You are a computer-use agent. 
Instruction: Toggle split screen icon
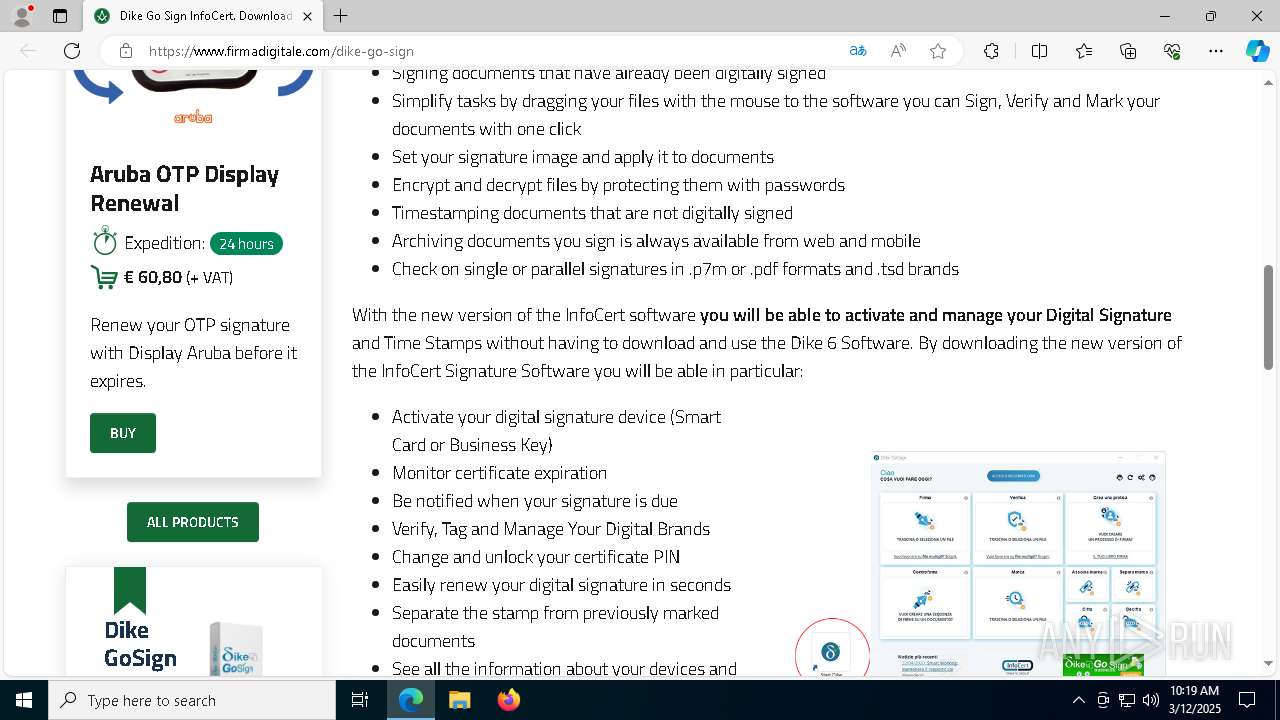[x=1039, y=51]
